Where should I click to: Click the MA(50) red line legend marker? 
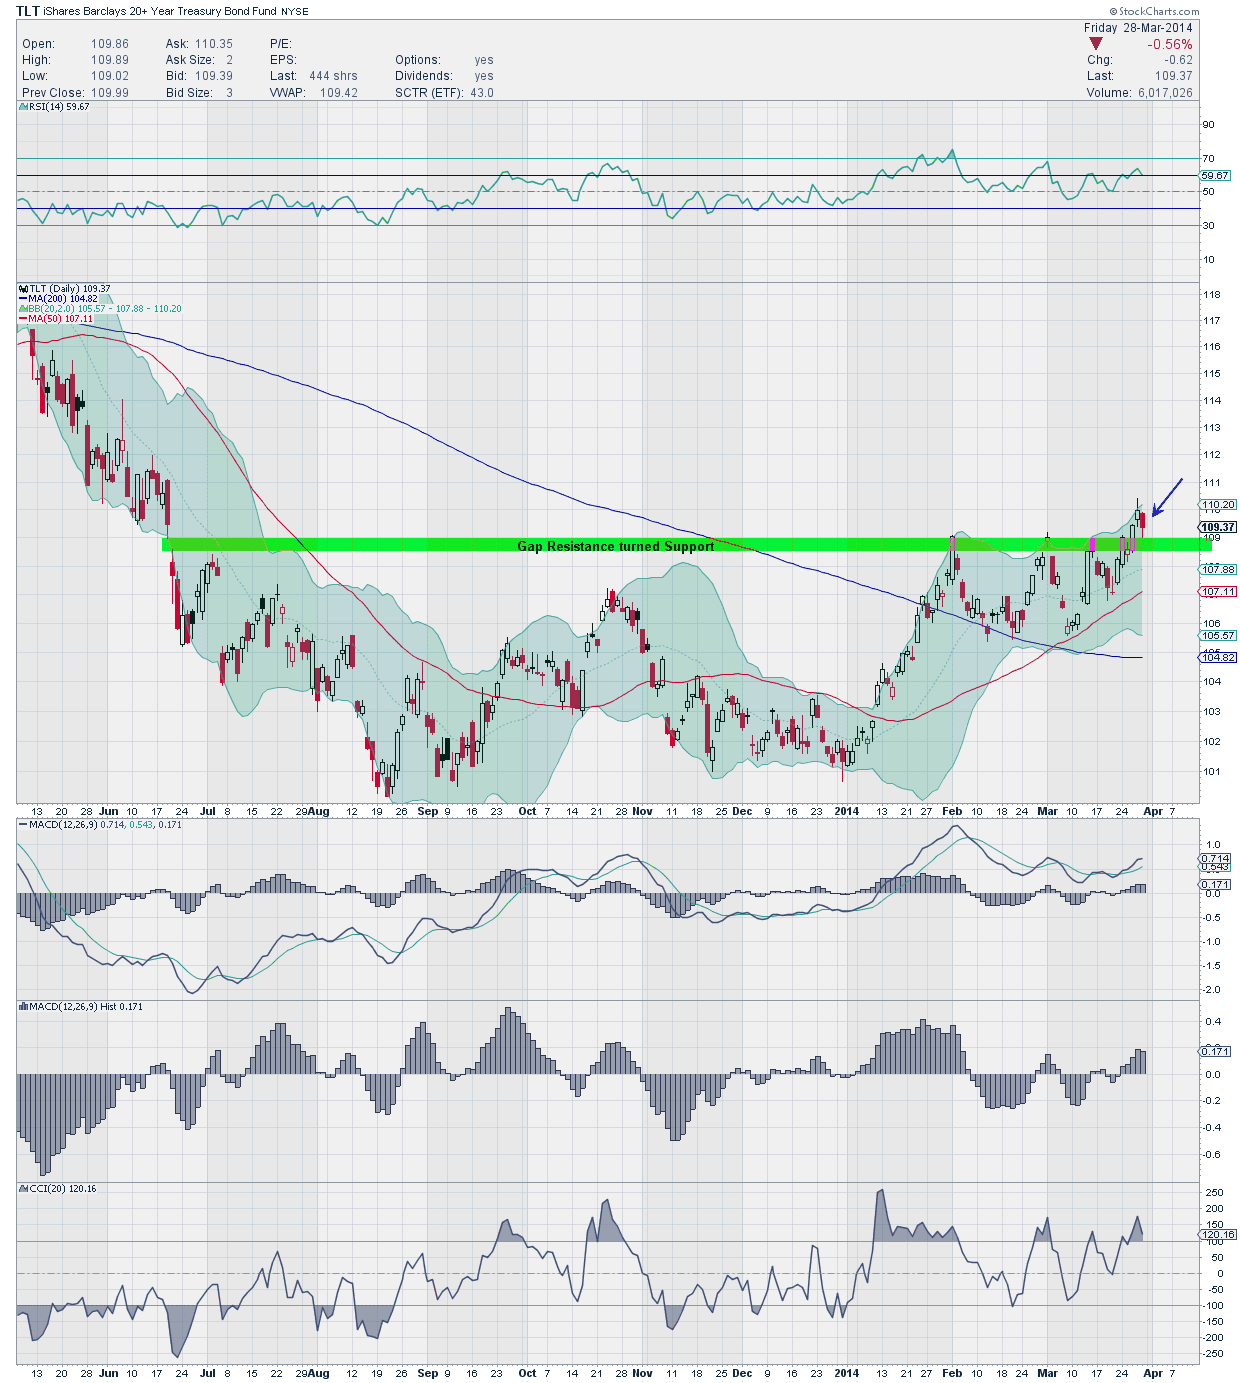22,320
